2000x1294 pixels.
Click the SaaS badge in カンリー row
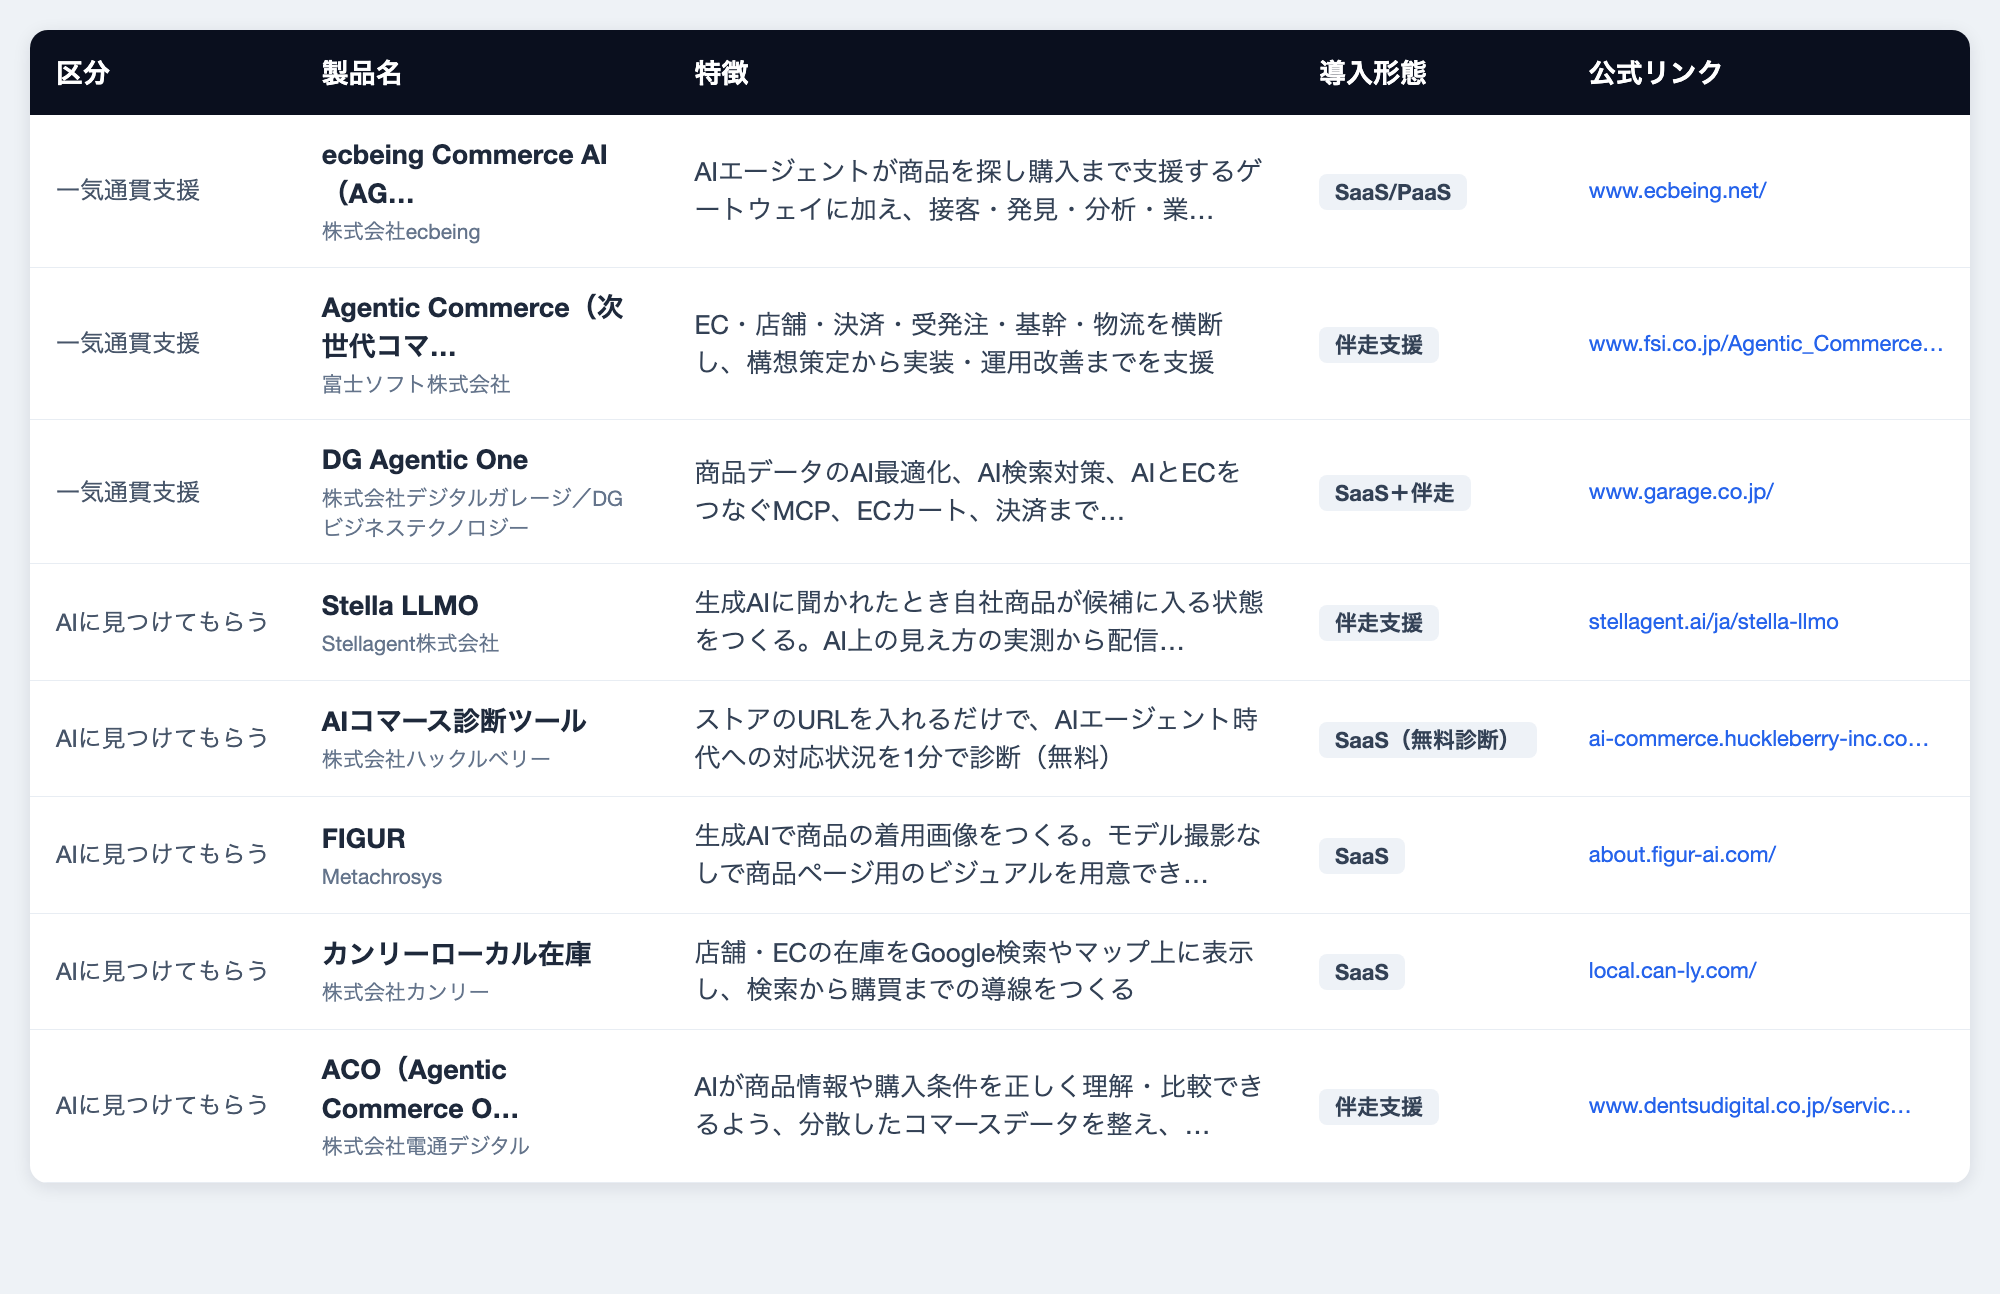1361,972
